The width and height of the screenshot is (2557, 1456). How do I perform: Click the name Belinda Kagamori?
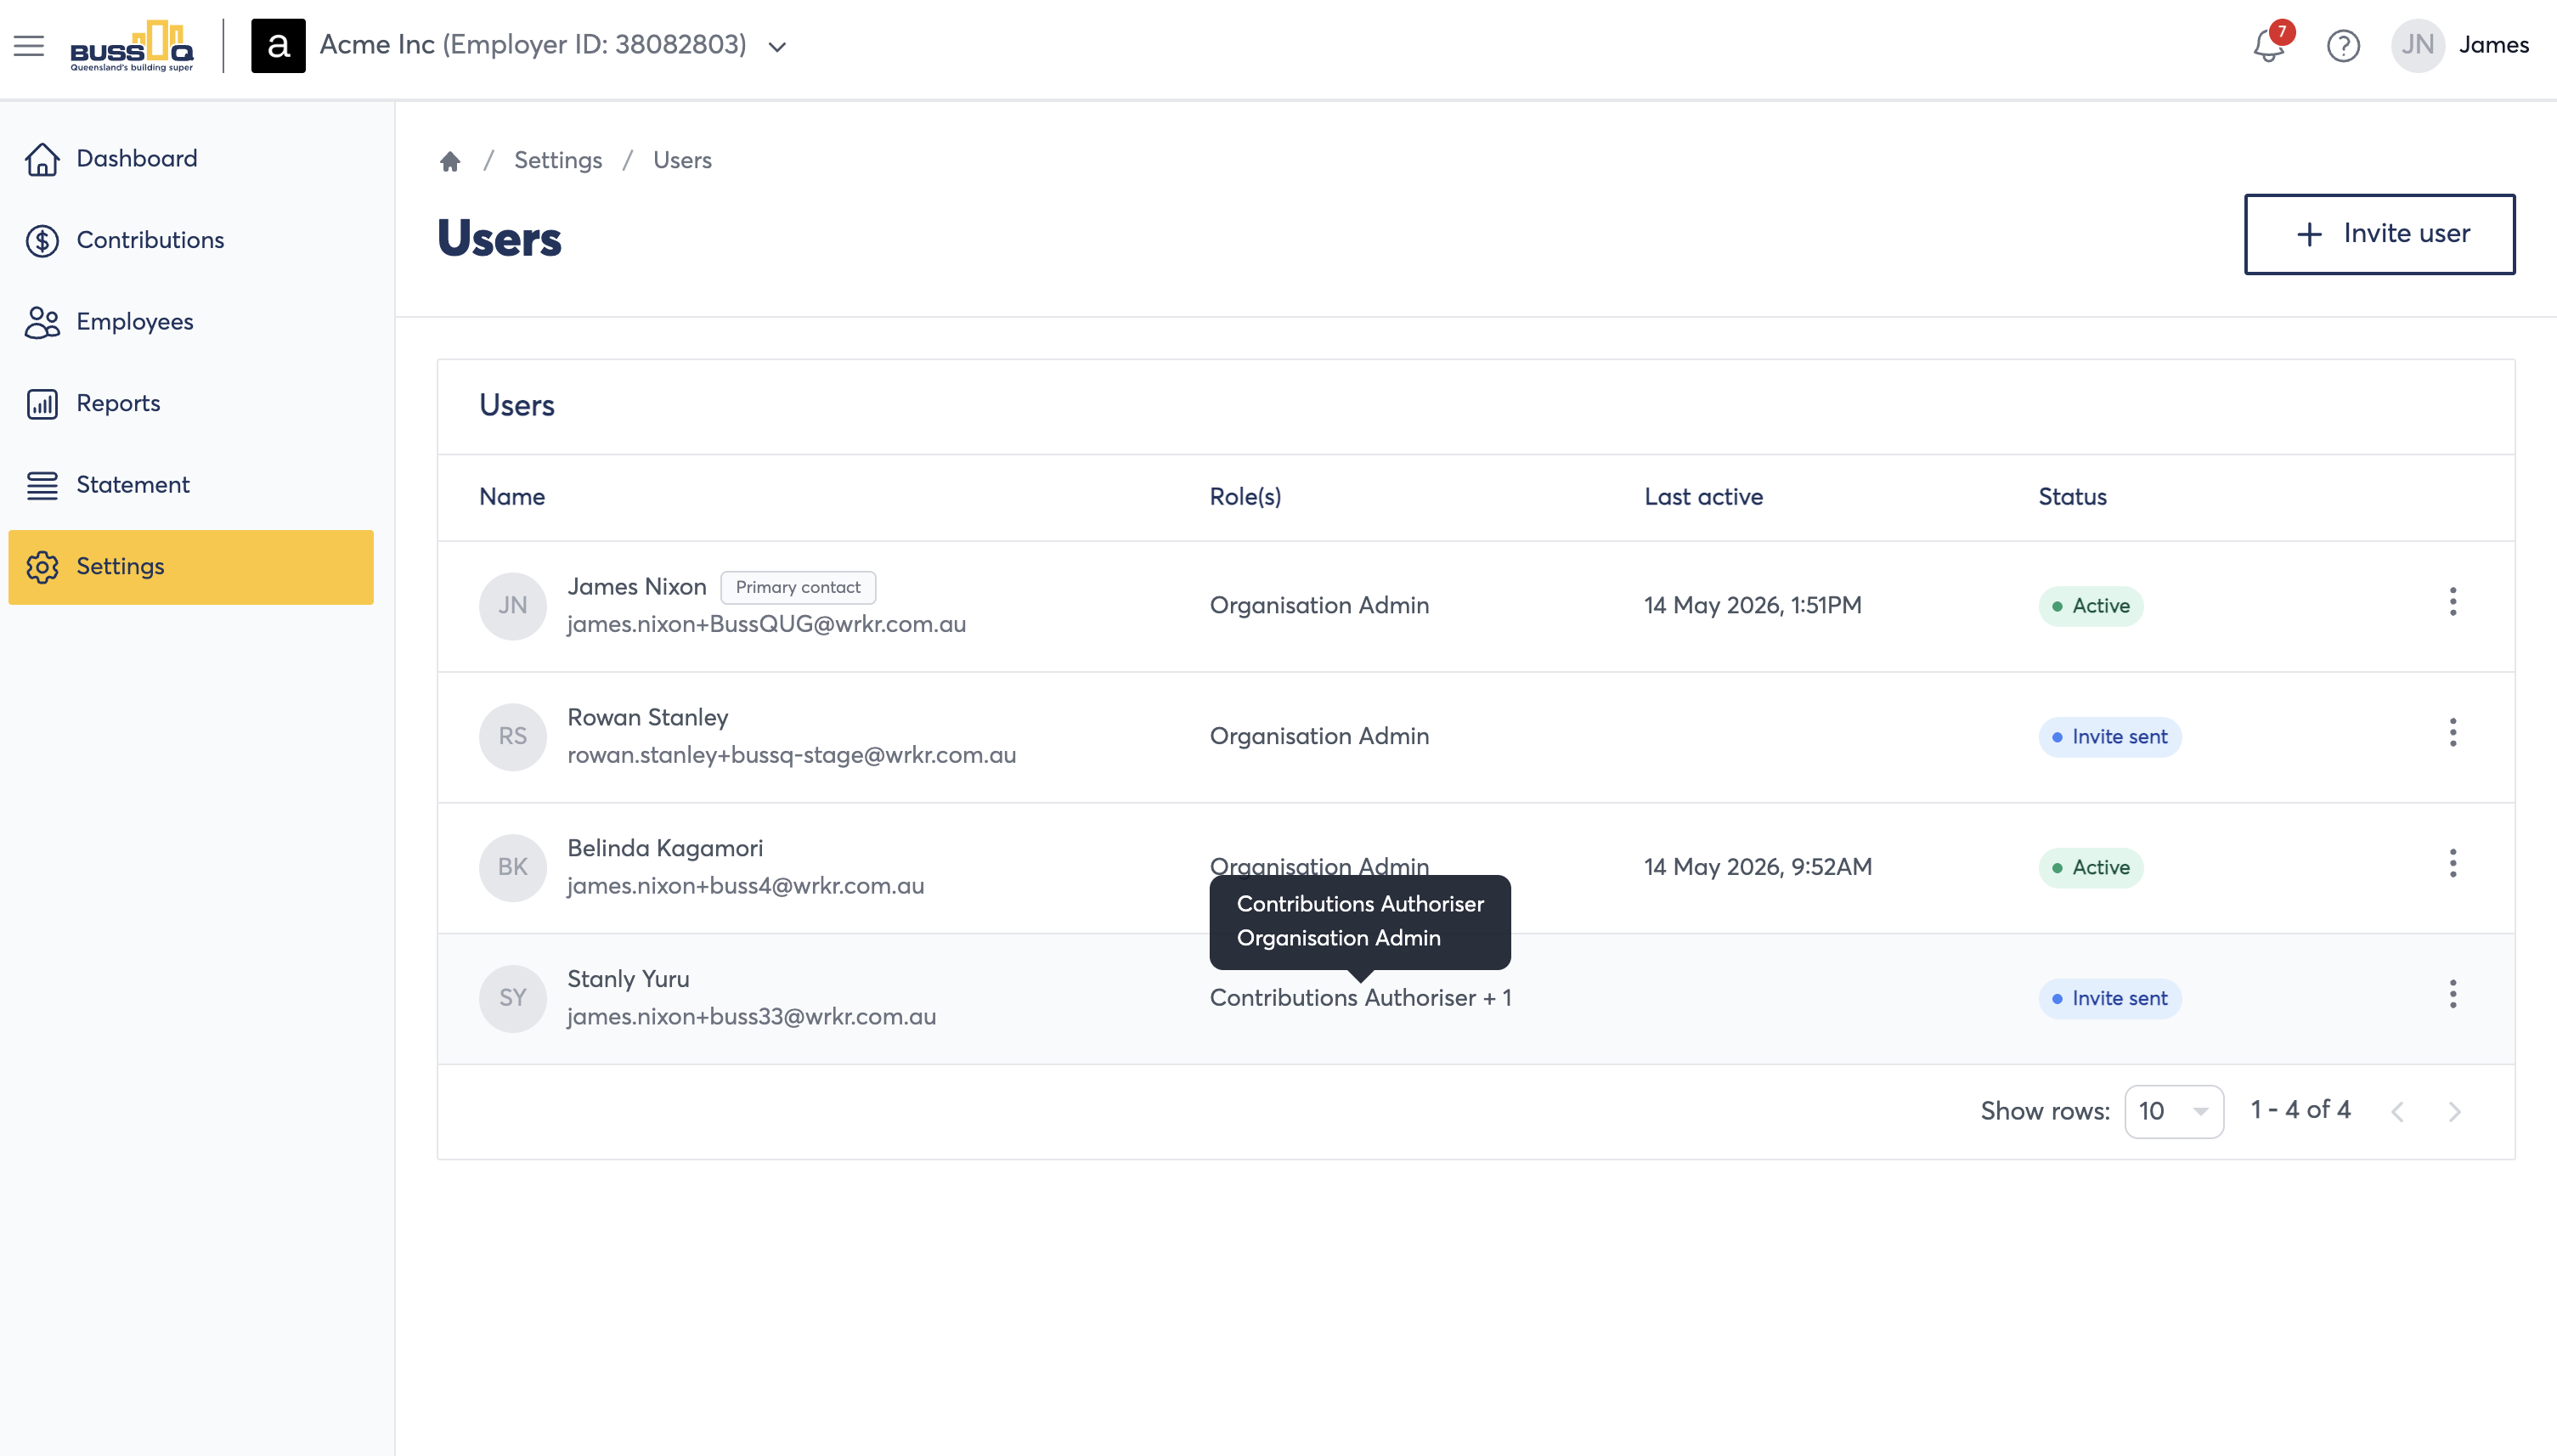[x=664, y=849]
